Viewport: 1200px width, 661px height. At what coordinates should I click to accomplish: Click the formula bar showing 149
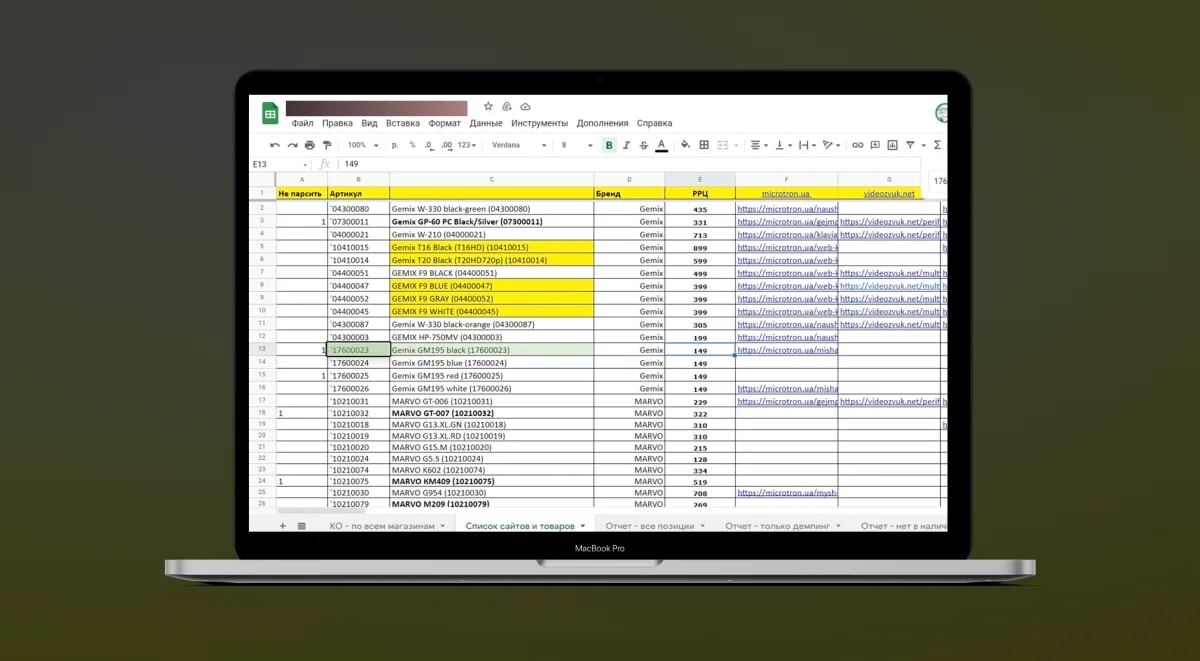[630, 164]
